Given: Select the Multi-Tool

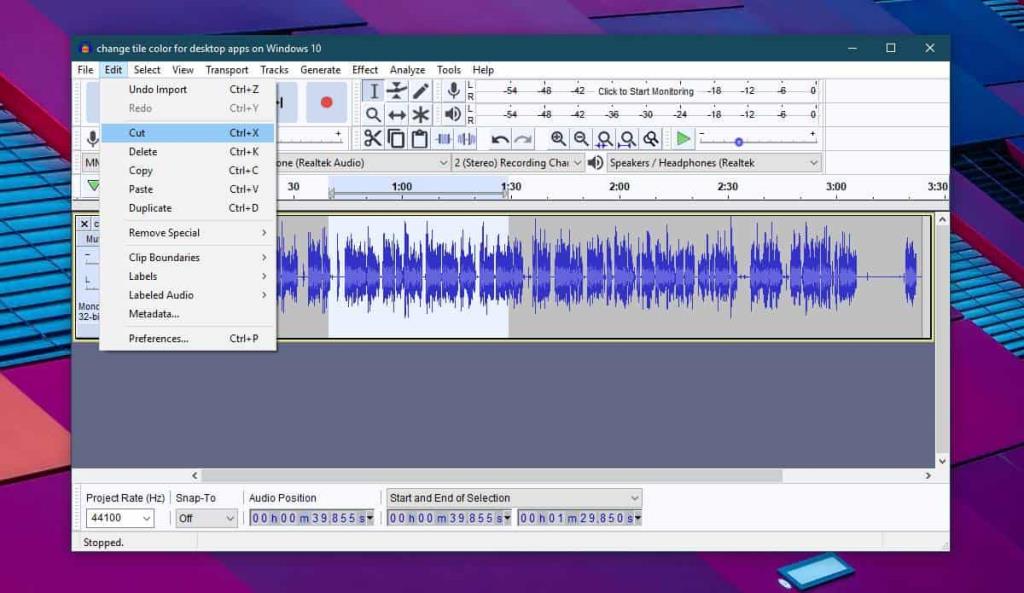Looking at the screenshot, I should (420, 114).
